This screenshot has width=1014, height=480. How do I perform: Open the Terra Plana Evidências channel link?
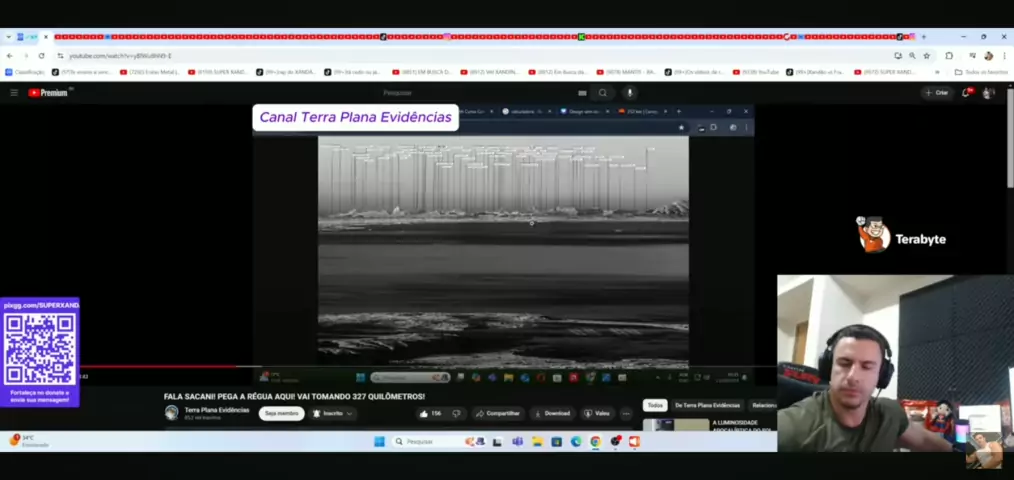pos(216,409)
